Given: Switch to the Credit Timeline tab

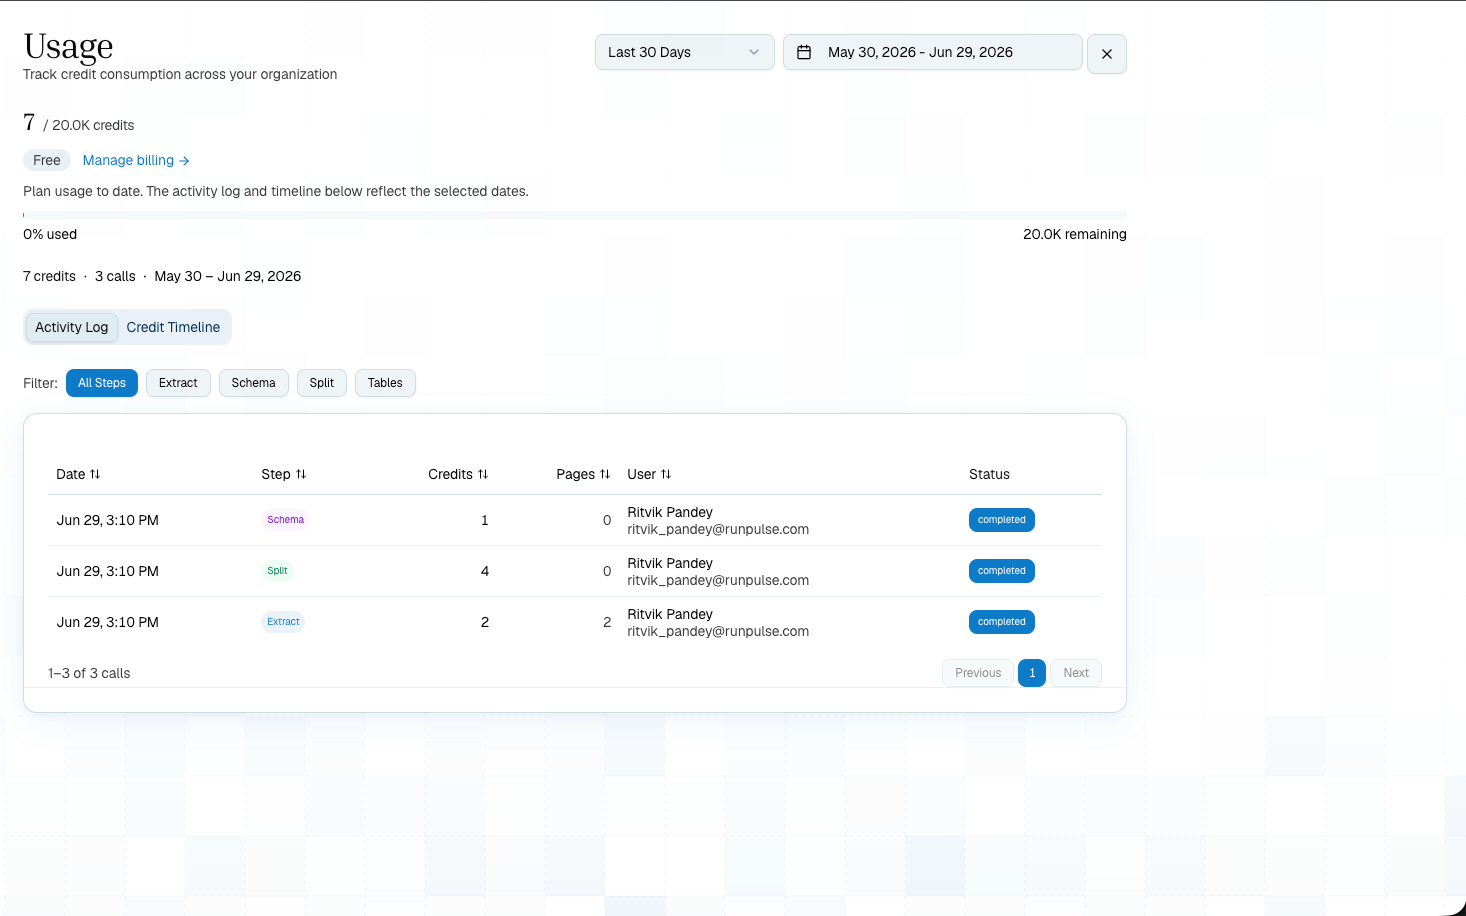Looking at the screenshot, I should point(173,327).
